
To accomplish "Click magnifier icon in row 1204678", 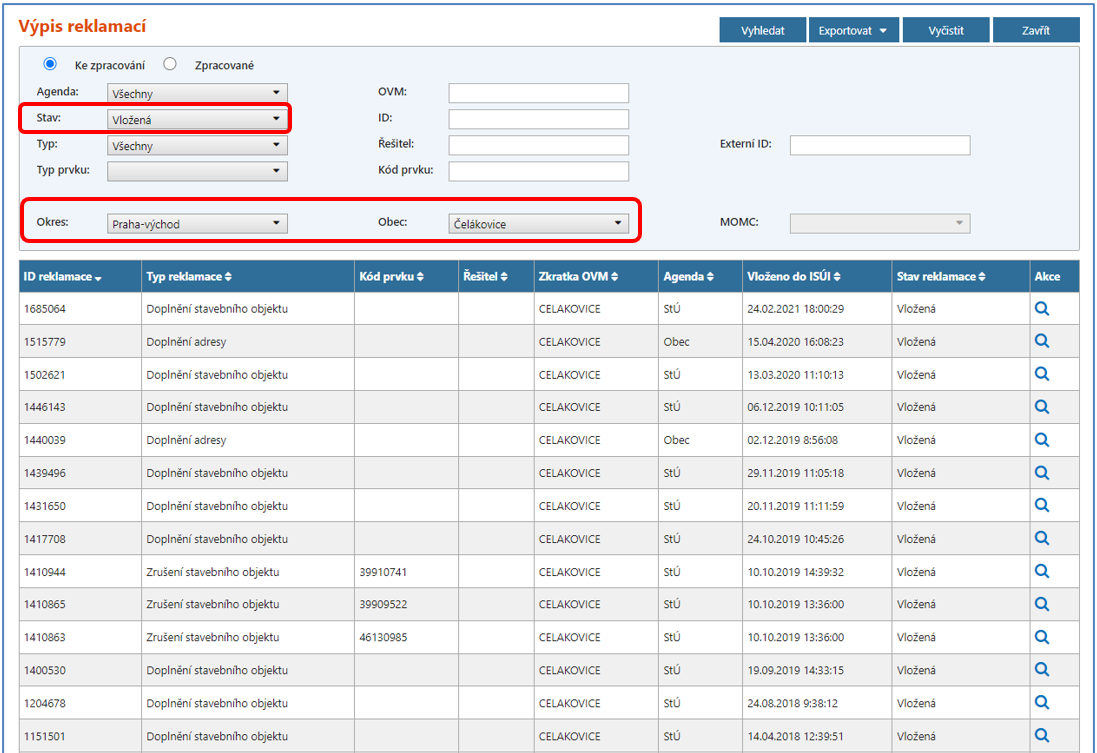I will click(1041, 702).
